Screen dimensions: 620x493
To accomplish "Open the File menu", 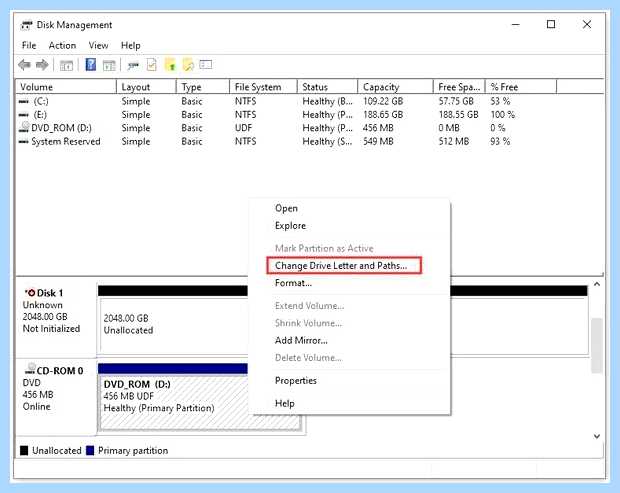I will point(29,45).
